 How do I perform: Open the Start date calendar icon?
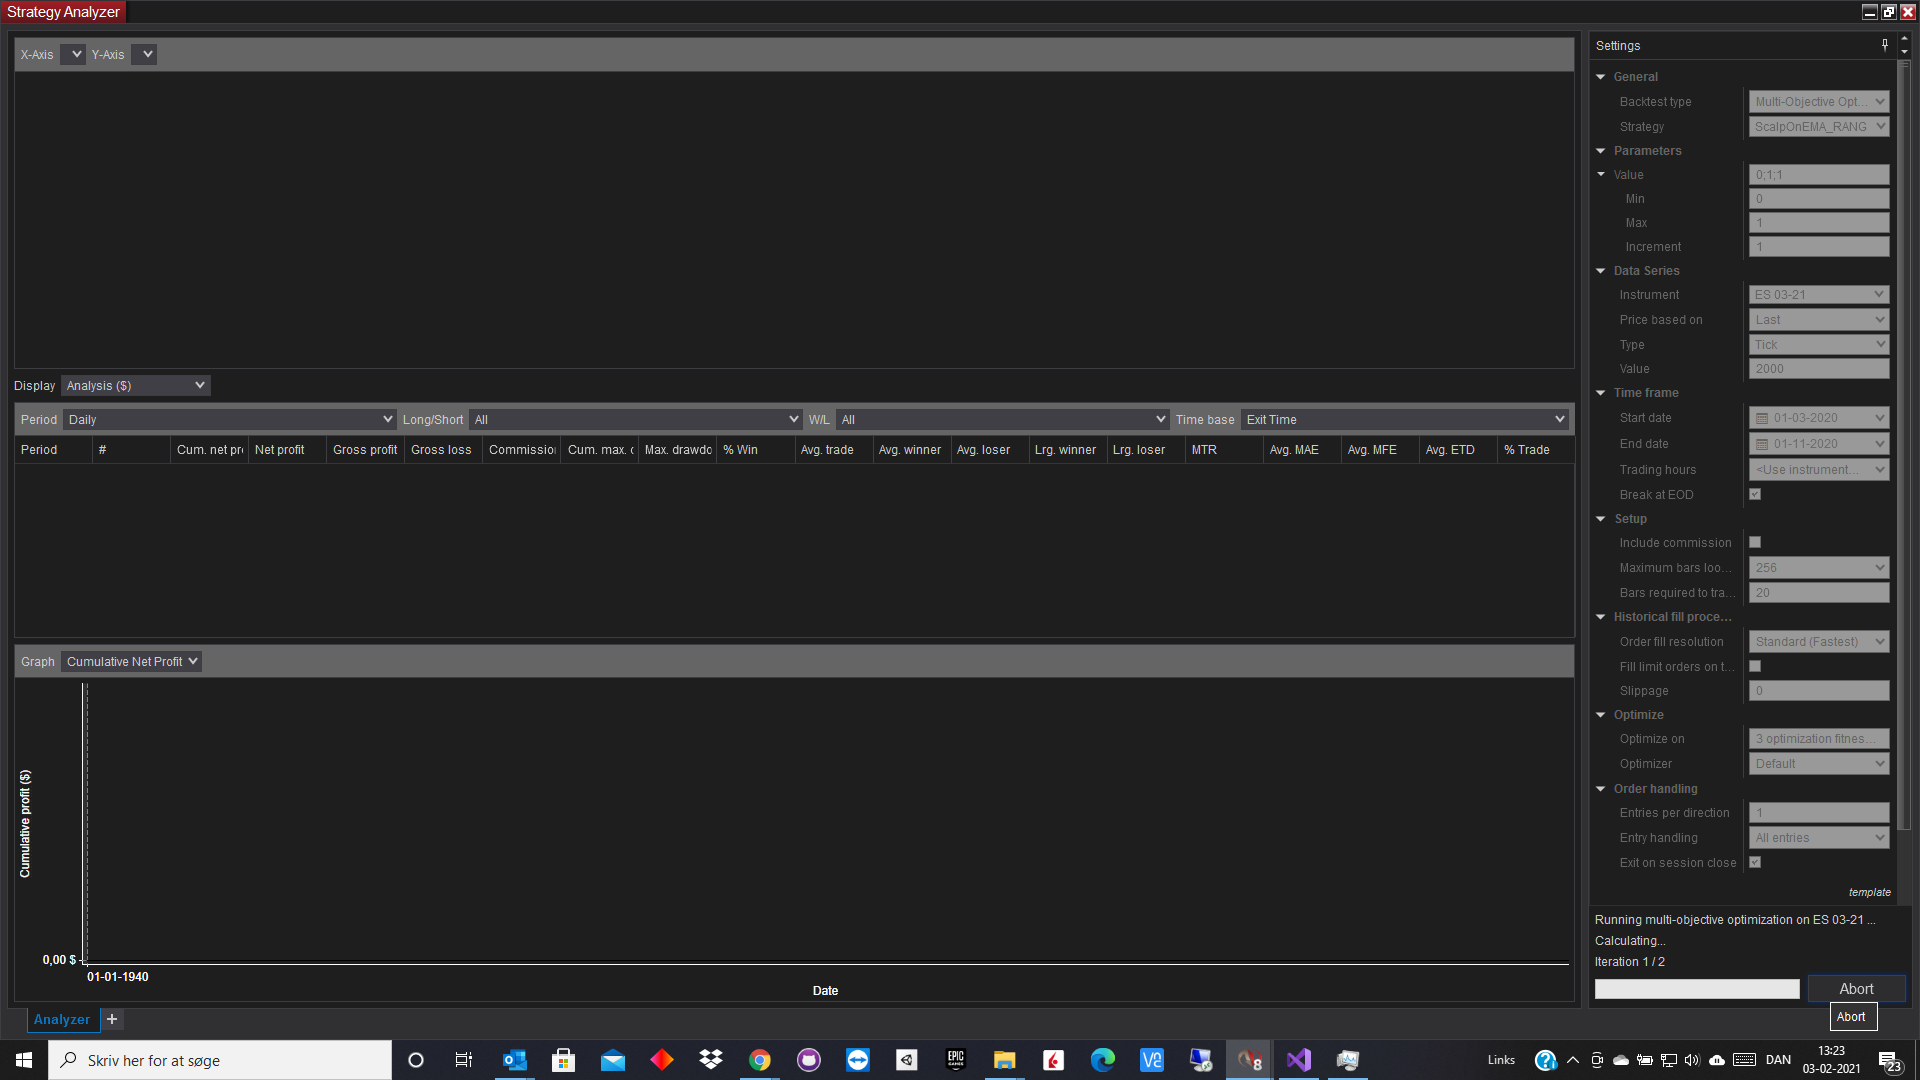tap(1762, 418)
